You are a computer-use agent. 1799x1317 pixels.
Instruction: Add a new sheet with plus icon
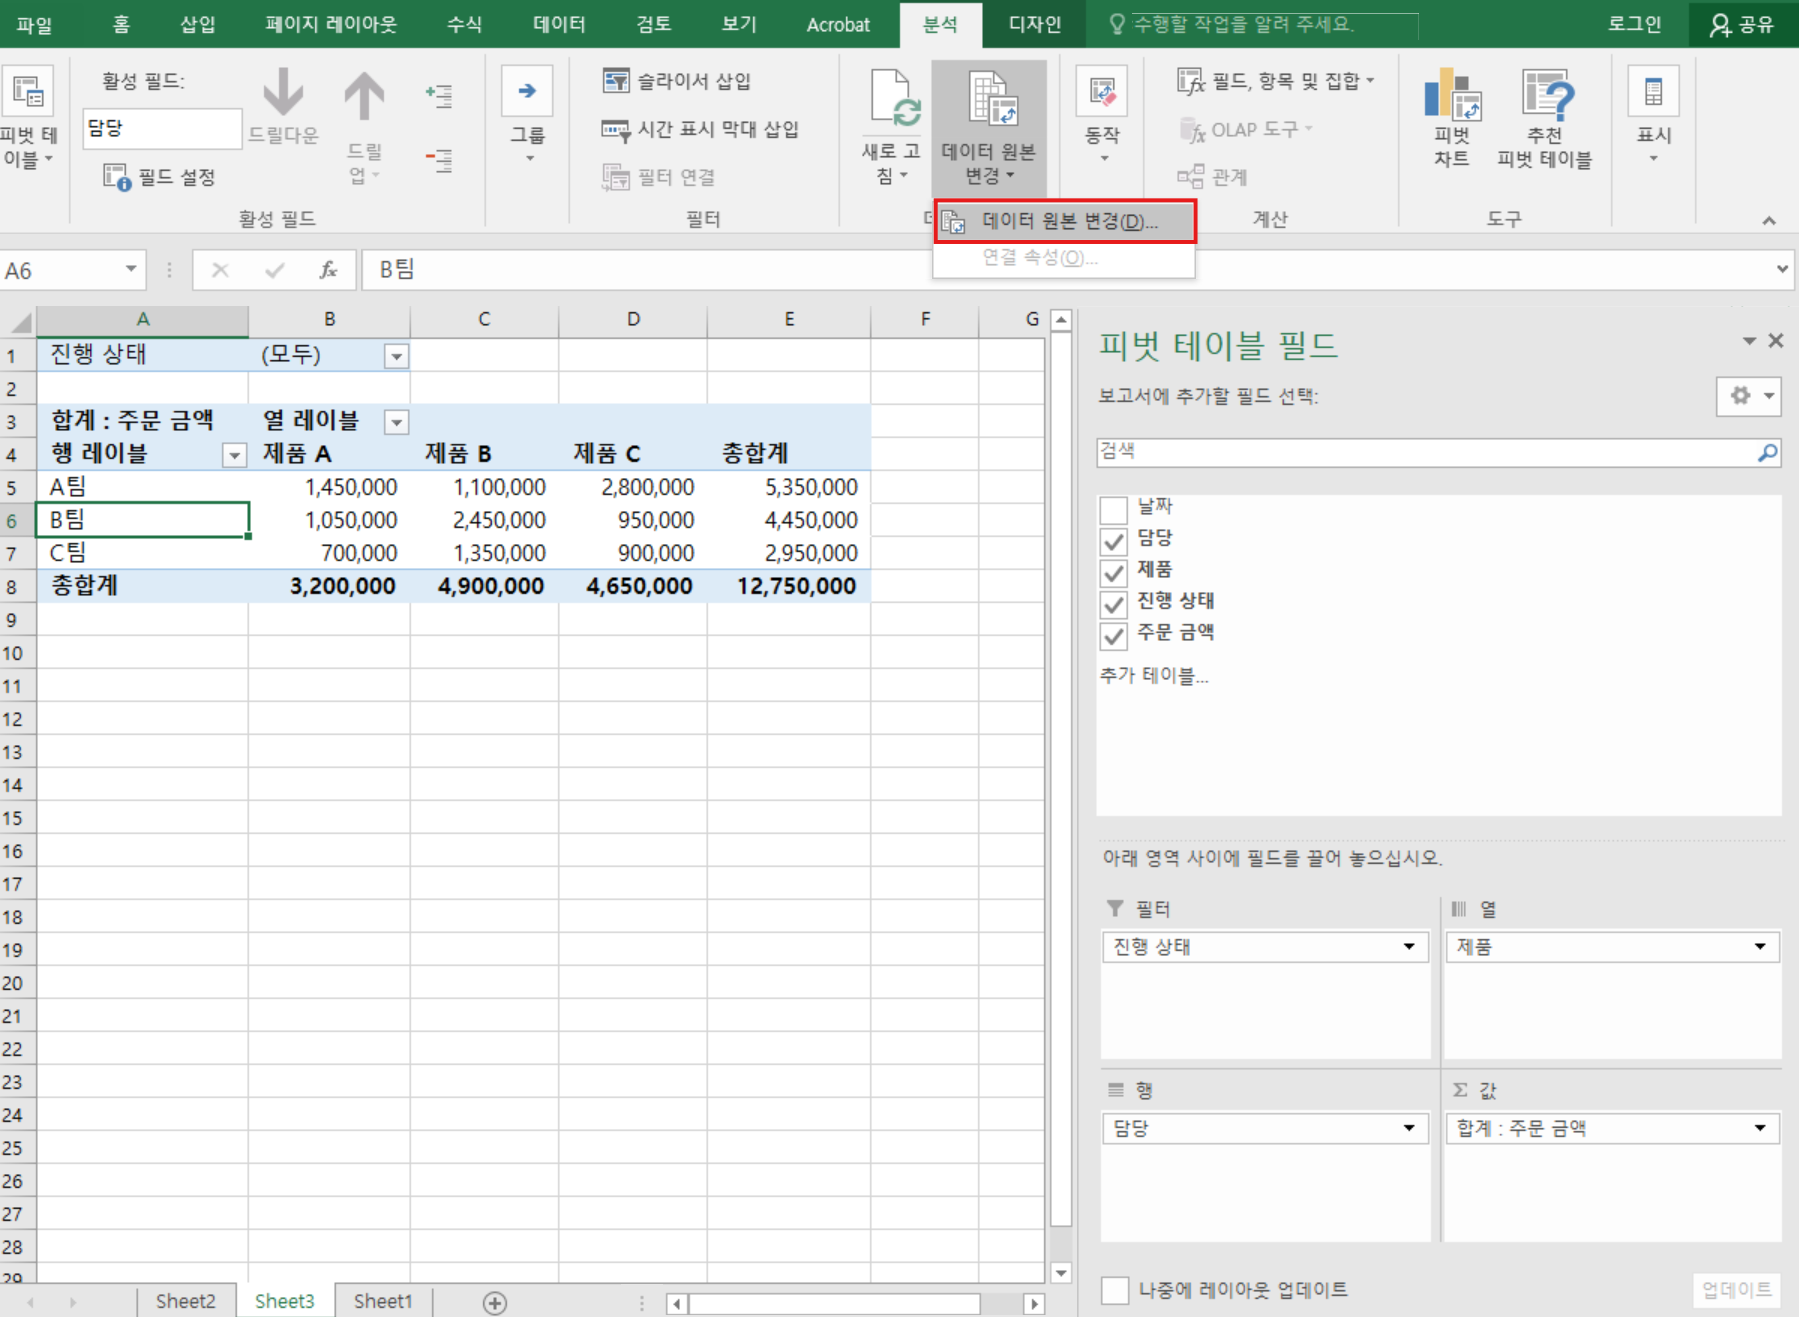[x=495, y=1302]
